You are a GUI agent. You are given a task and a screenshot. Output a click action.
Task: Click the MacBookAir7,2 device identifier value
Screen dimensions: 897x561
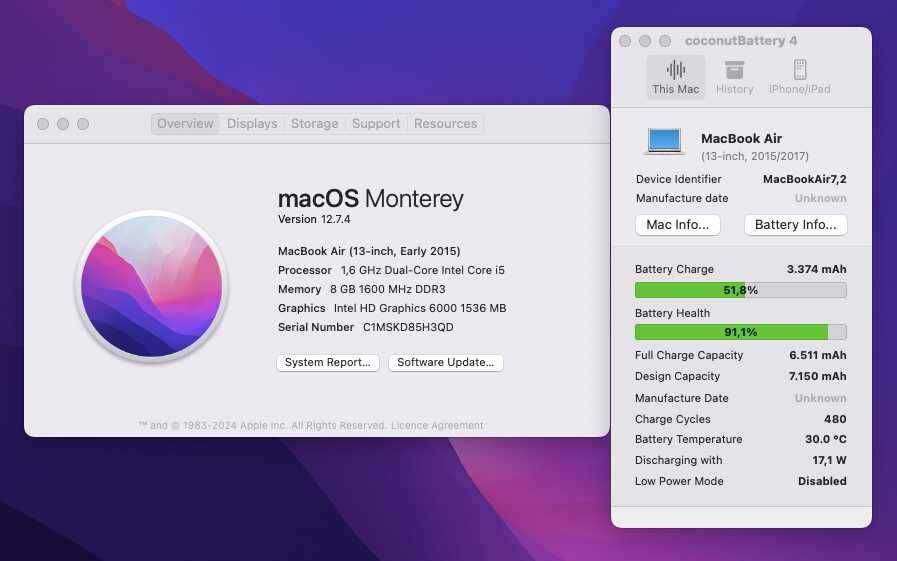point(805,179)
